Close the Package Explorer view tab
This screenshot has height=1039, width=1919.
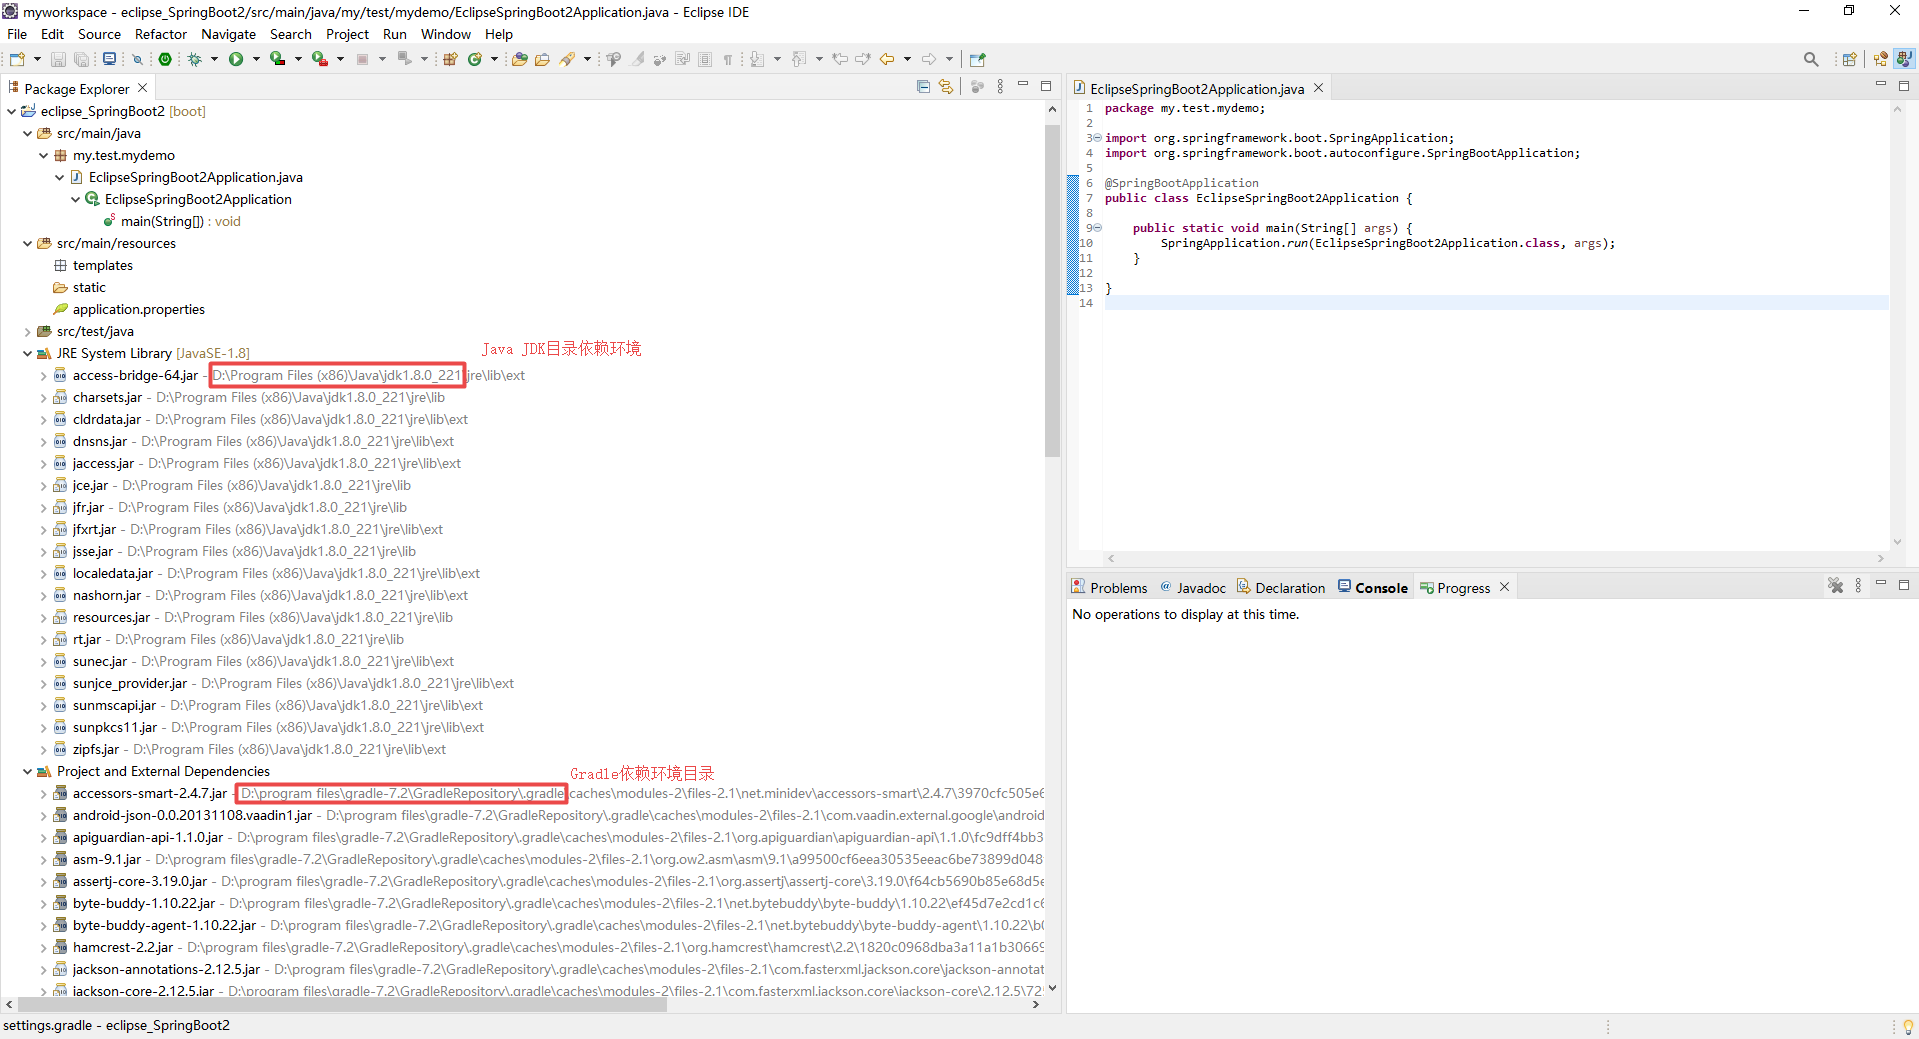[142, 88]
